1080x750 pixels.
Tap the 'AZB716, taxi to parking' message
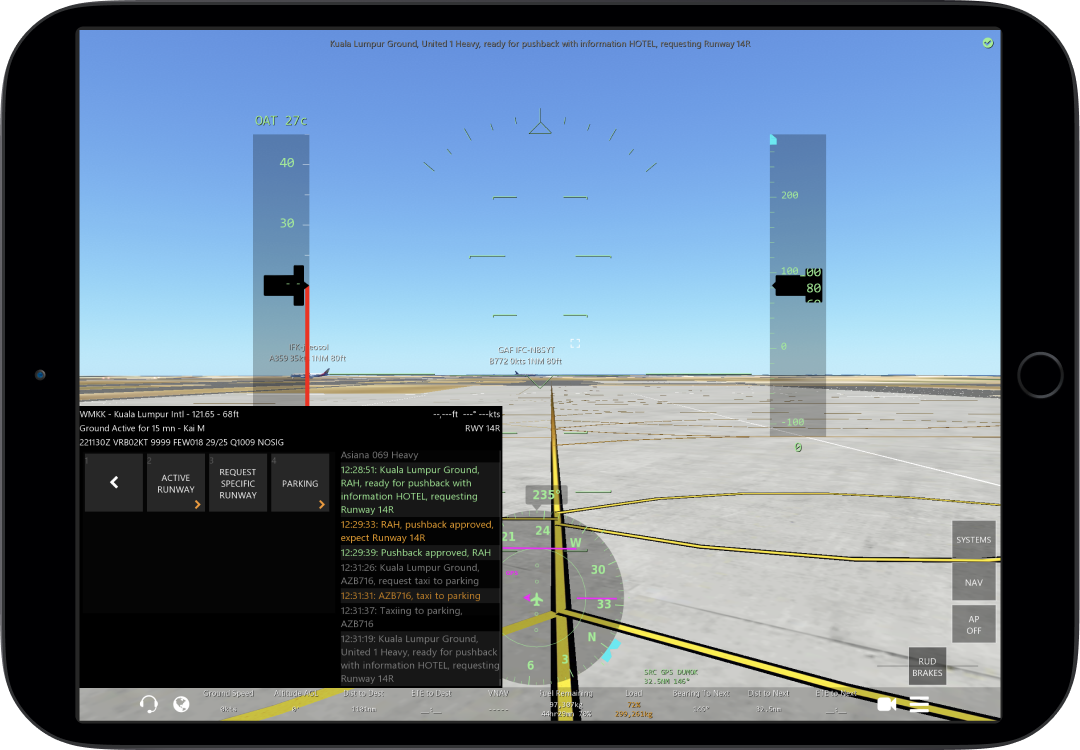point(419,596)
